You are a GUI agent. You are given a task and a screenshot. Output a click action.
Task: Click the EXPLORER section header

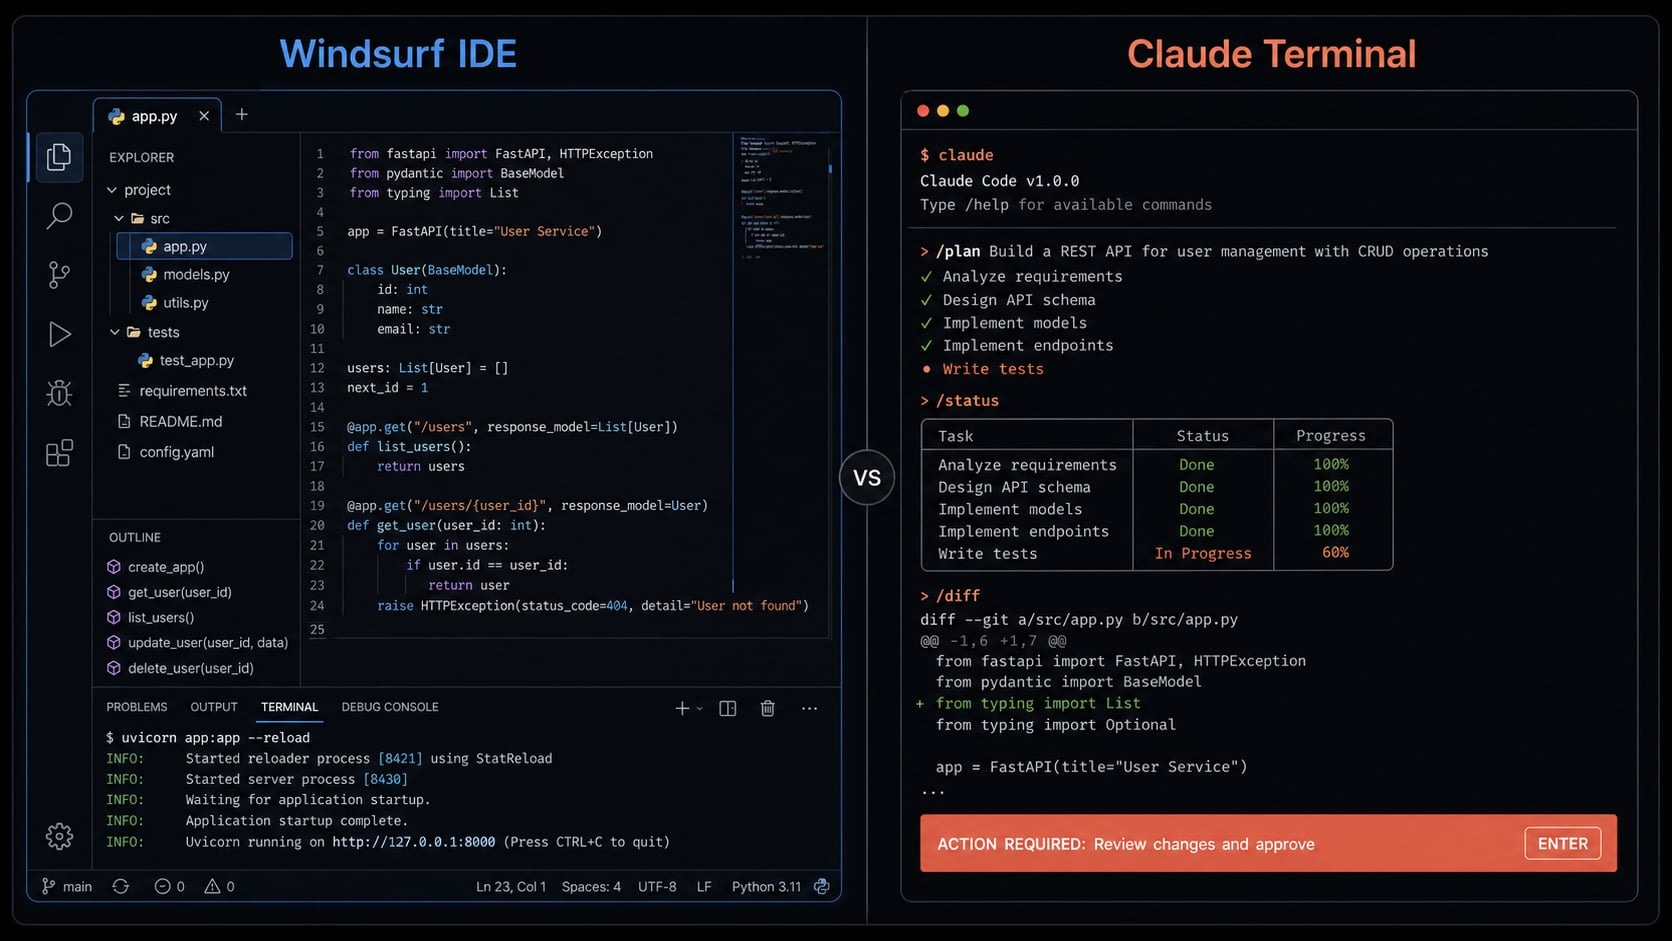141,157
